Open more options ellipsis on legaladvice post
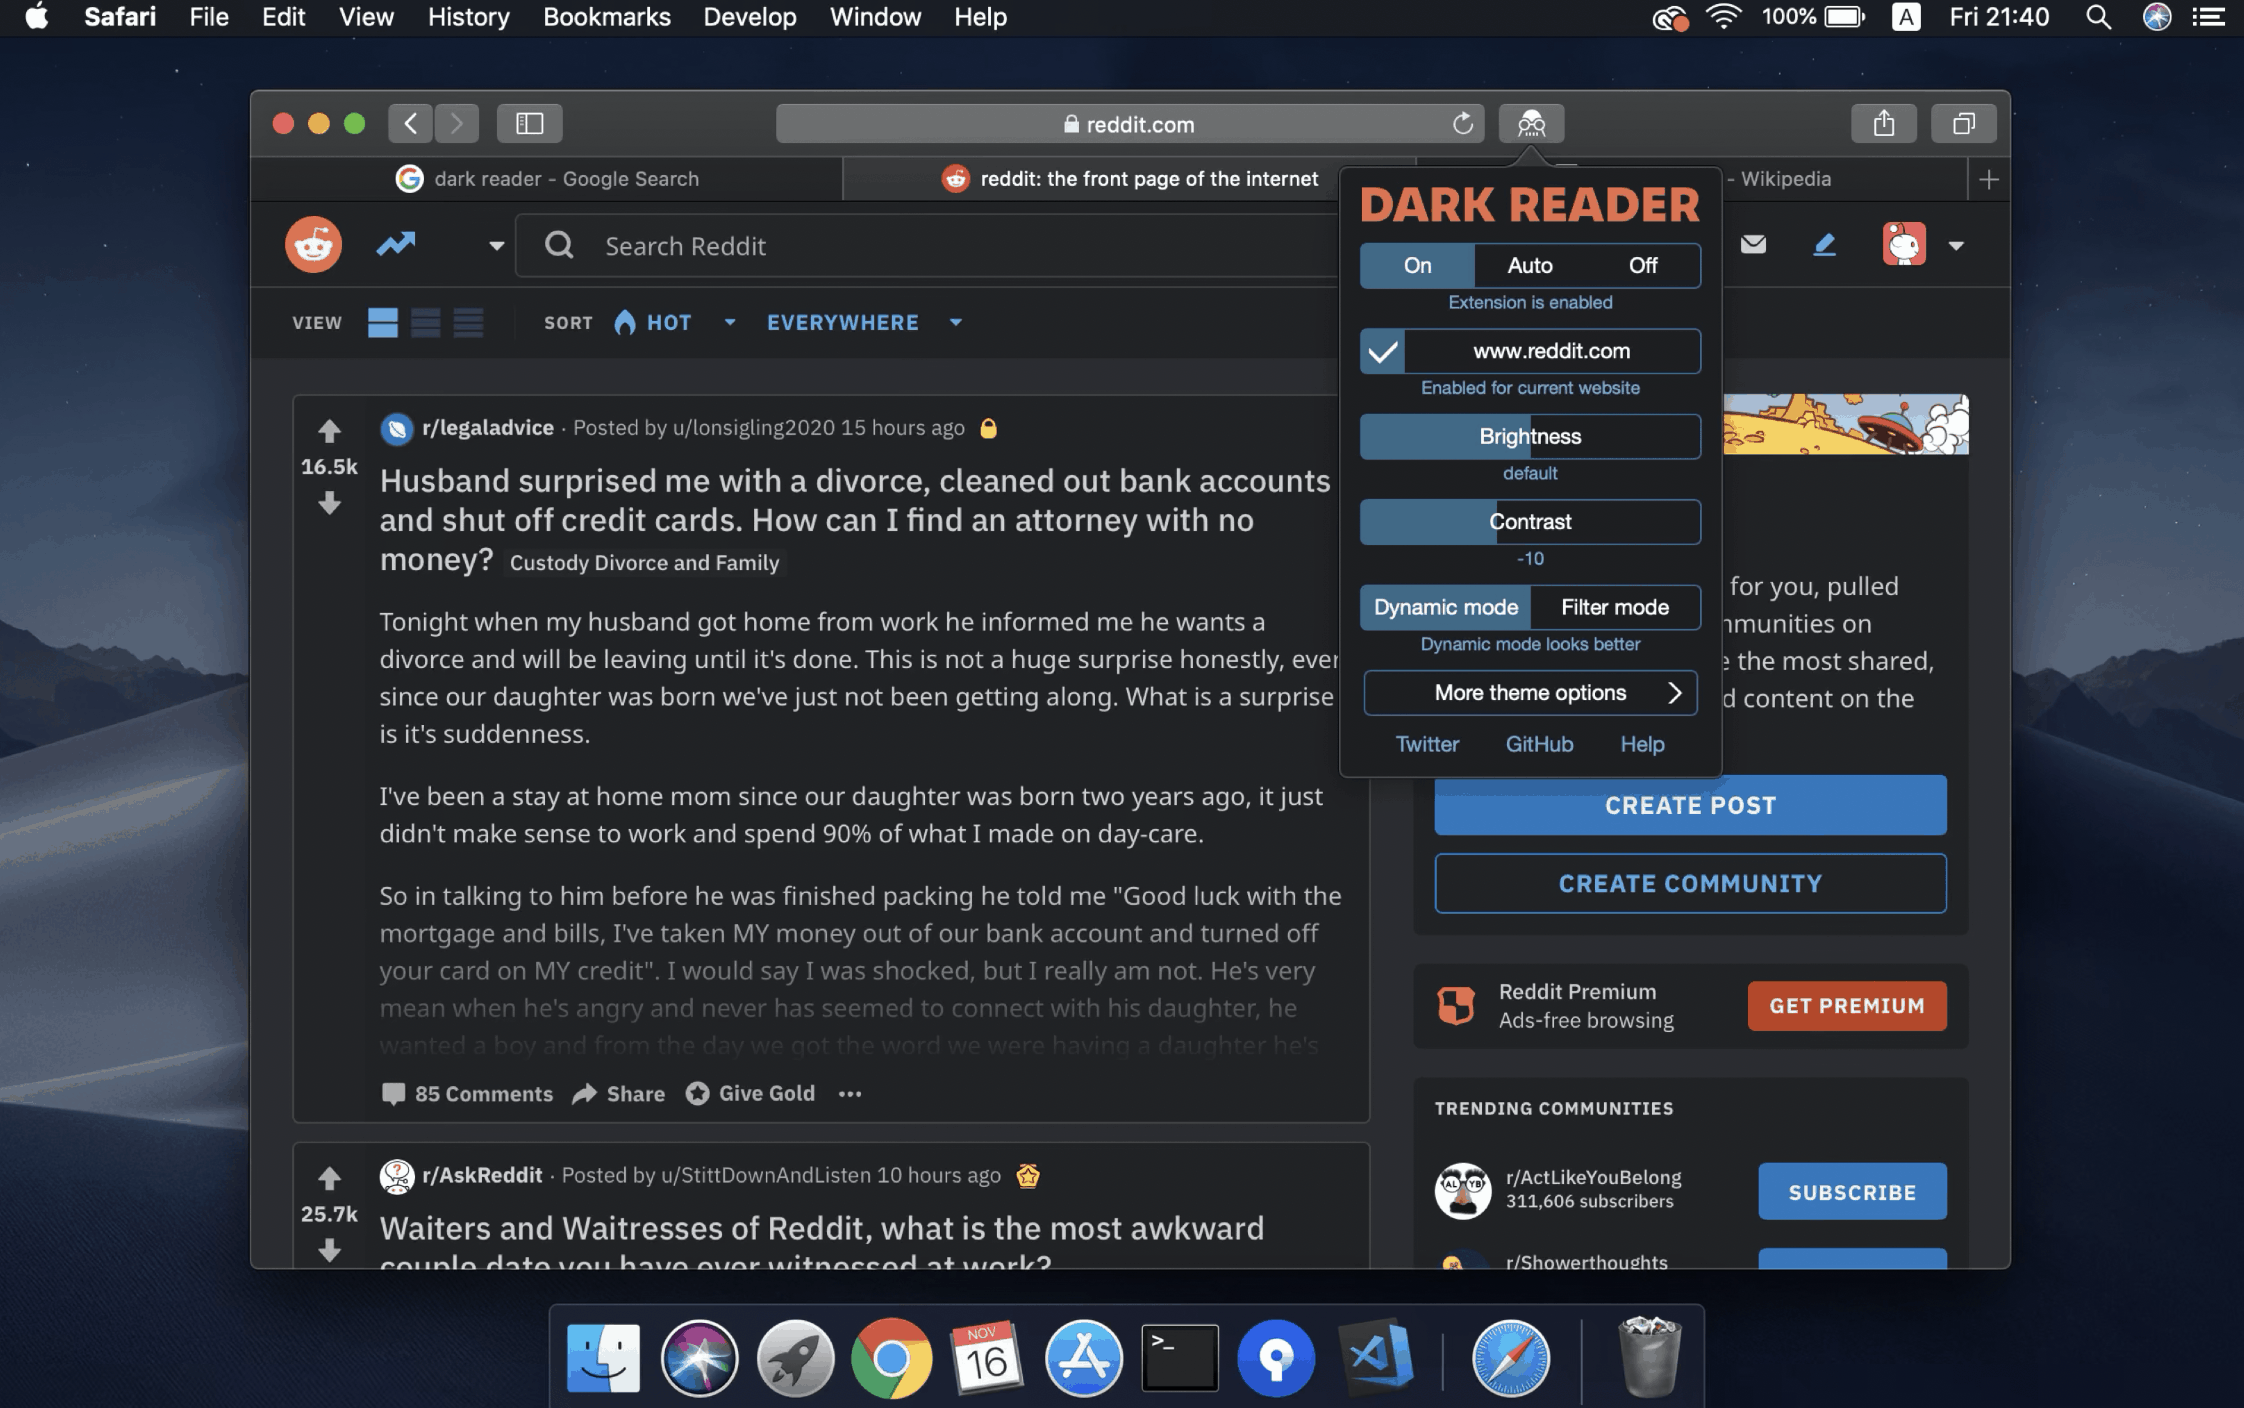 (x=850, y=1094)
